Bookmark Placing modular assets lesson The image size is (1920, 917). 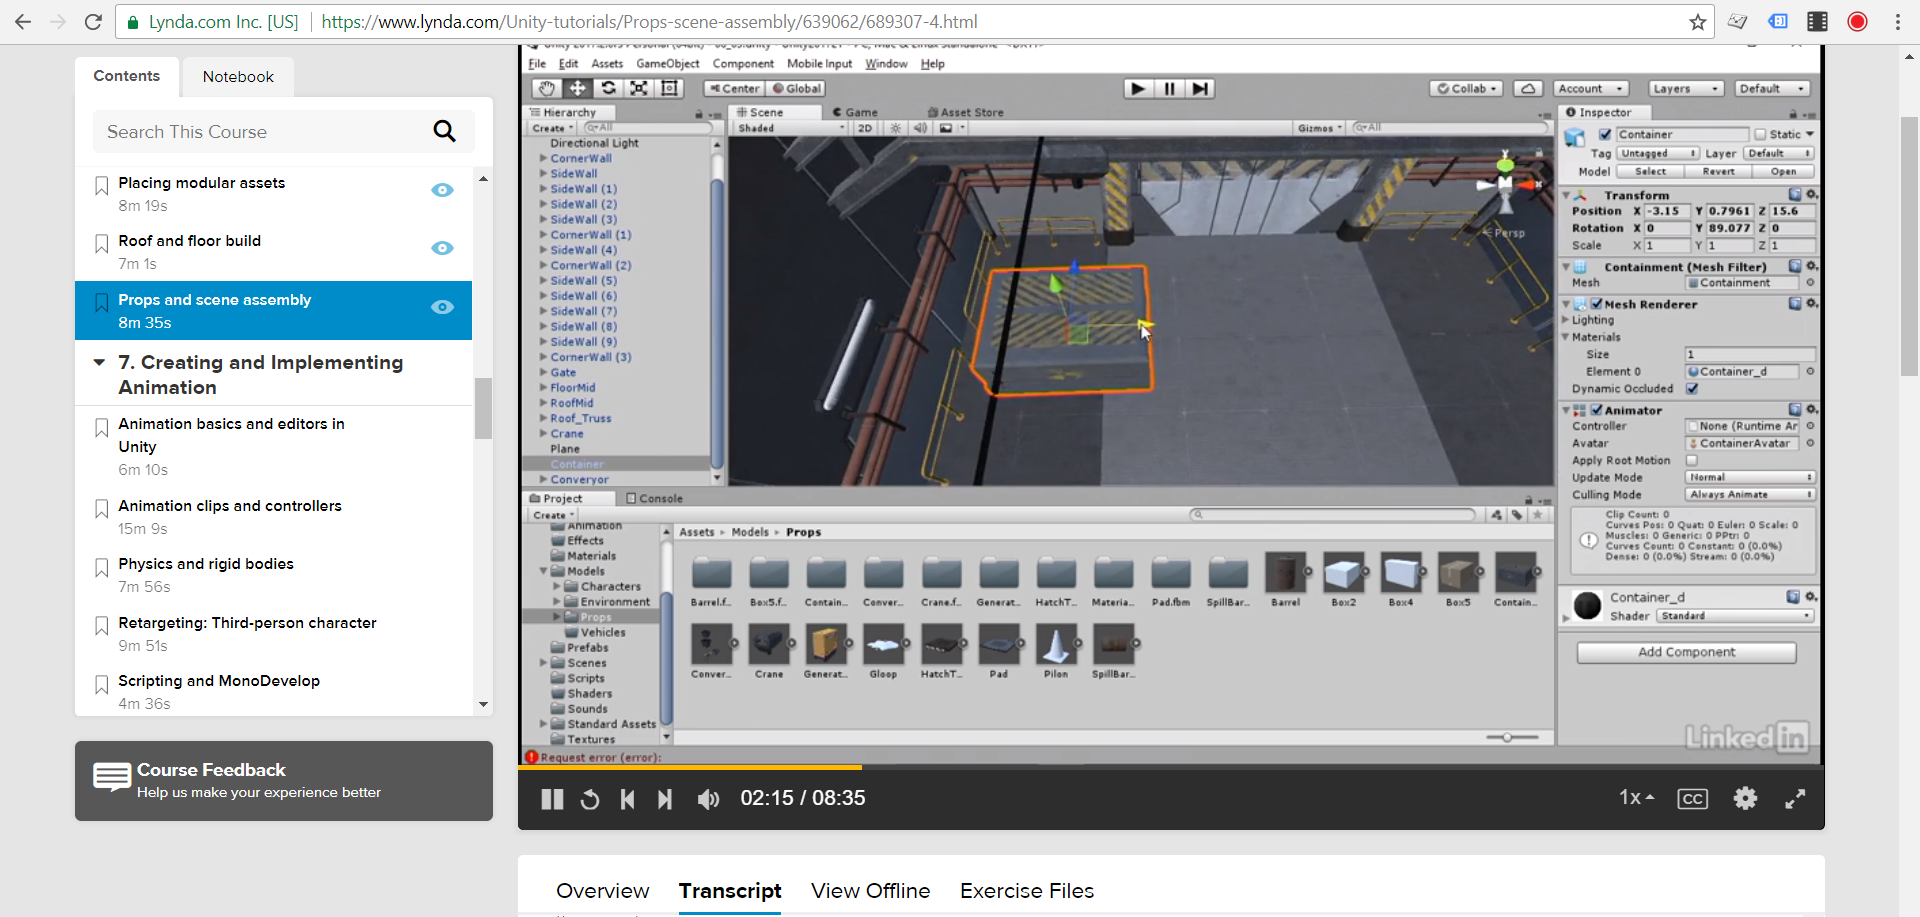(x=101, y=186)
